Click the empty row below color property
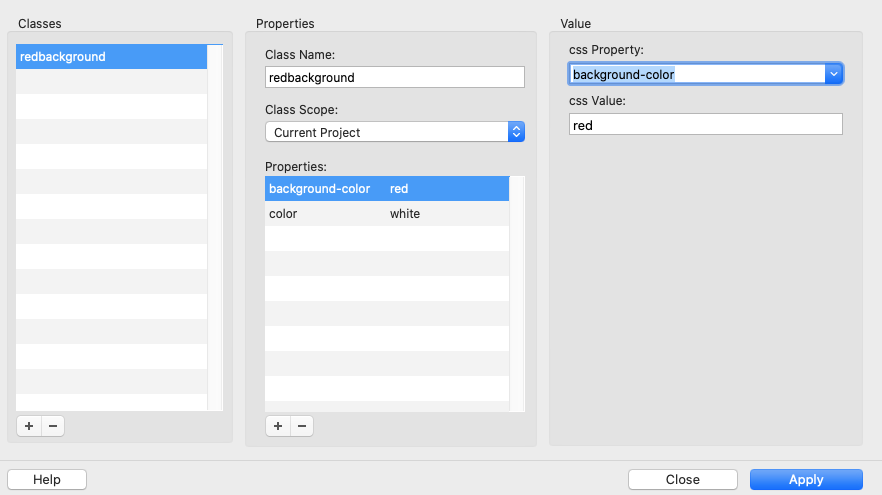Screen dimensions: 882x495 (x=386, y=239)
